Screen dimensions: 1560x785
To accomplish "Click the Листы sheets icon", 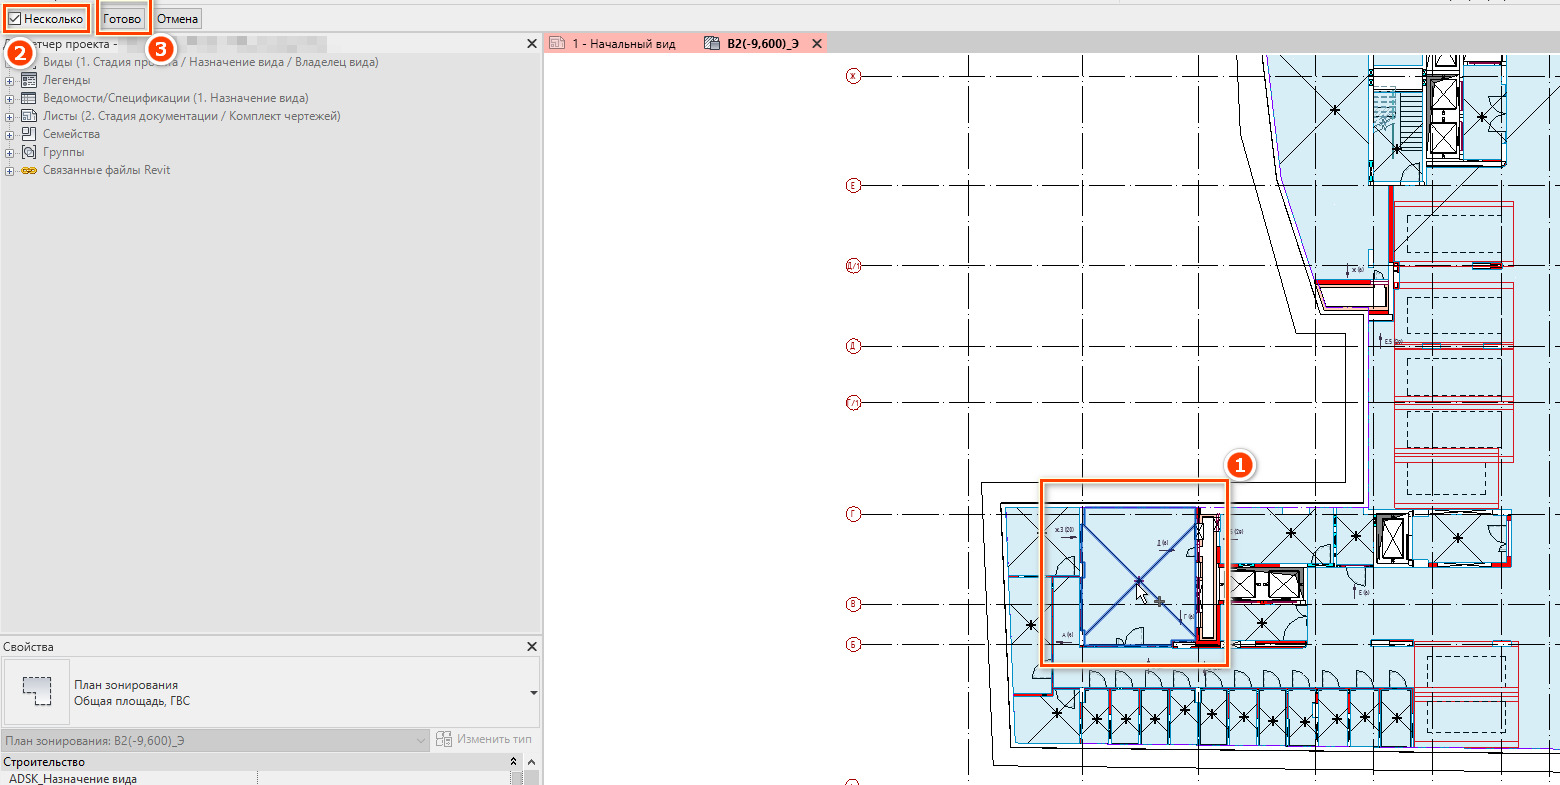I will pos(29,116).
